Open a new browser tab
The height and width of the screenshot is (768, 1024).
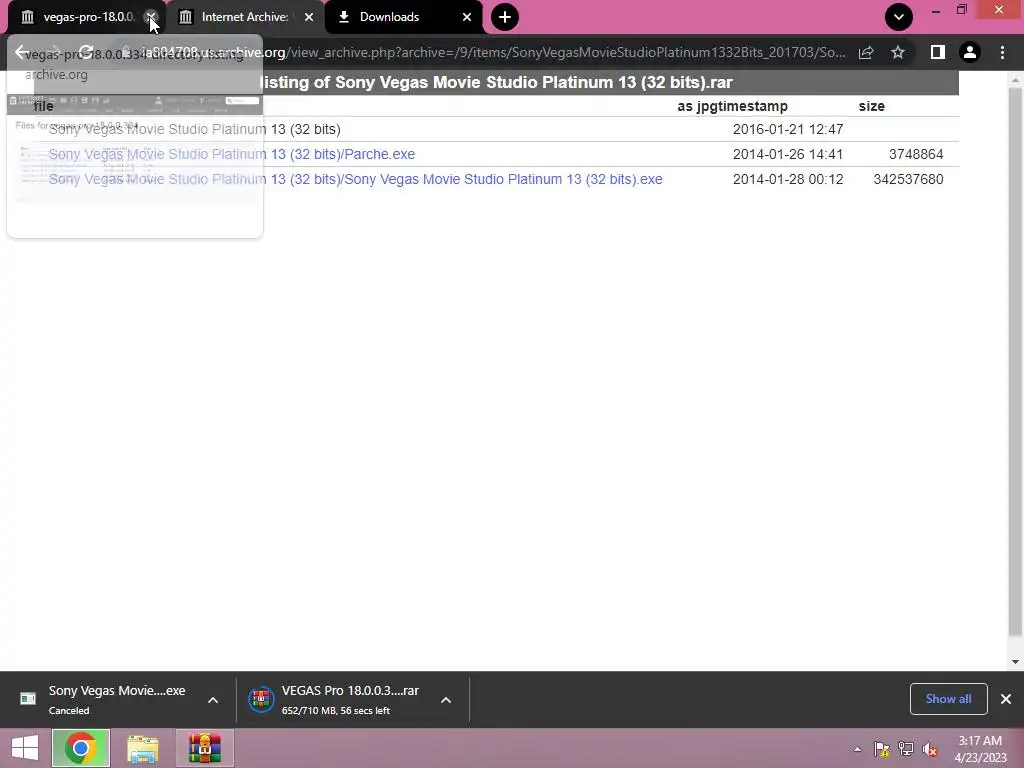click(505, 17)
